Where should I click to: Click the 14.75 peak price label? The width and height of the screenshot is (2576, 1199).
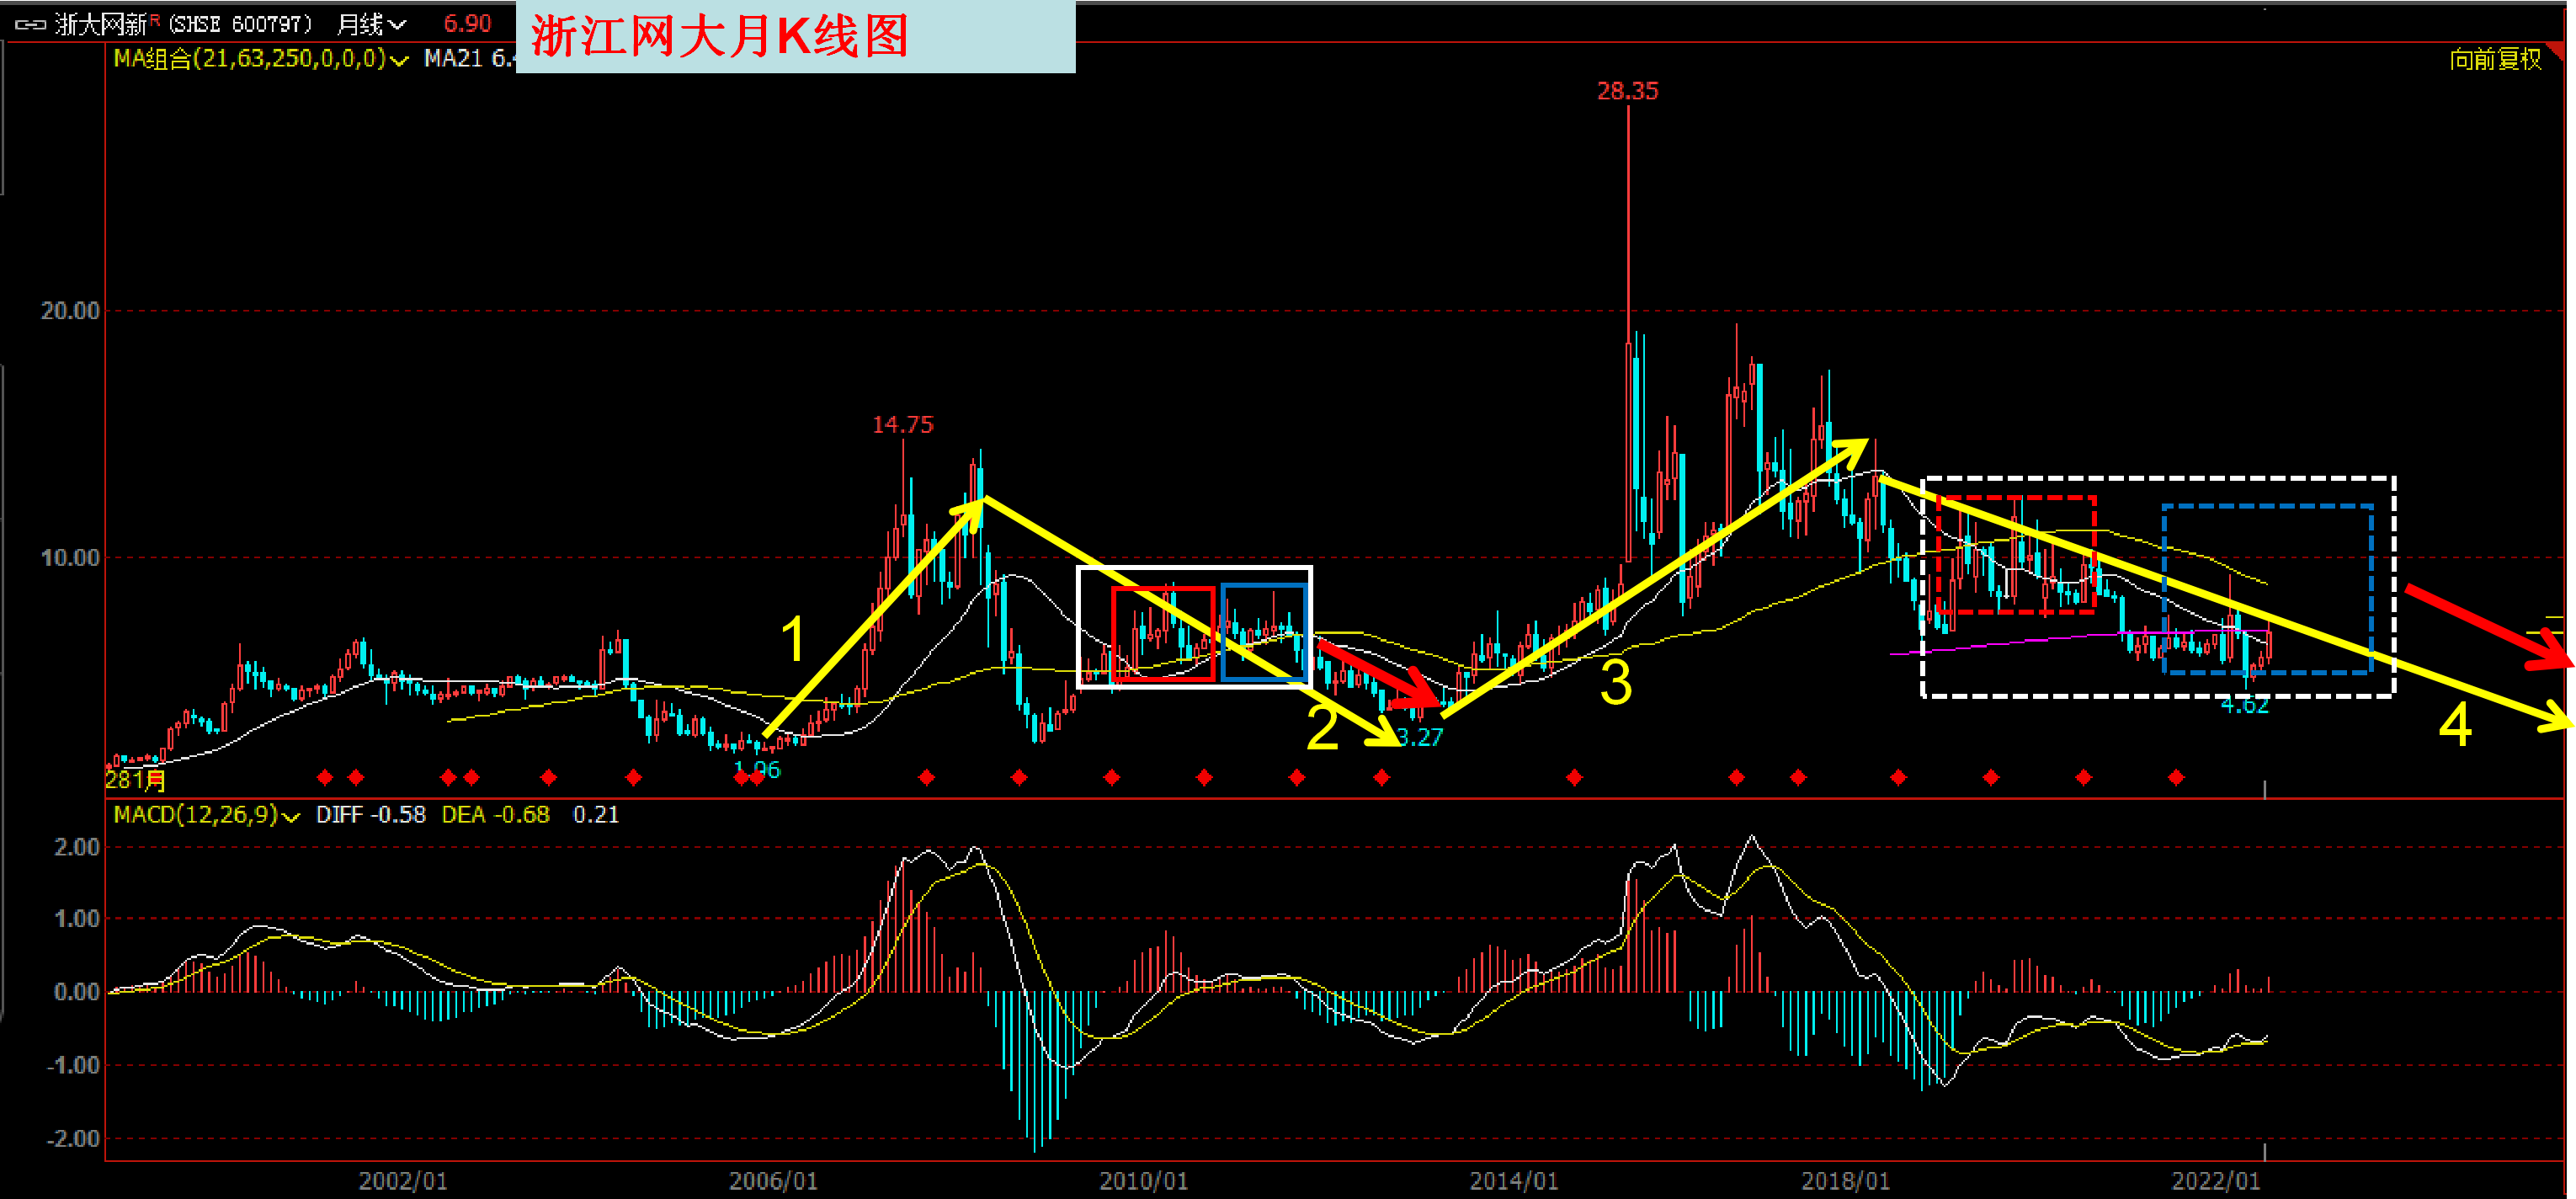[x=902, y=425]
